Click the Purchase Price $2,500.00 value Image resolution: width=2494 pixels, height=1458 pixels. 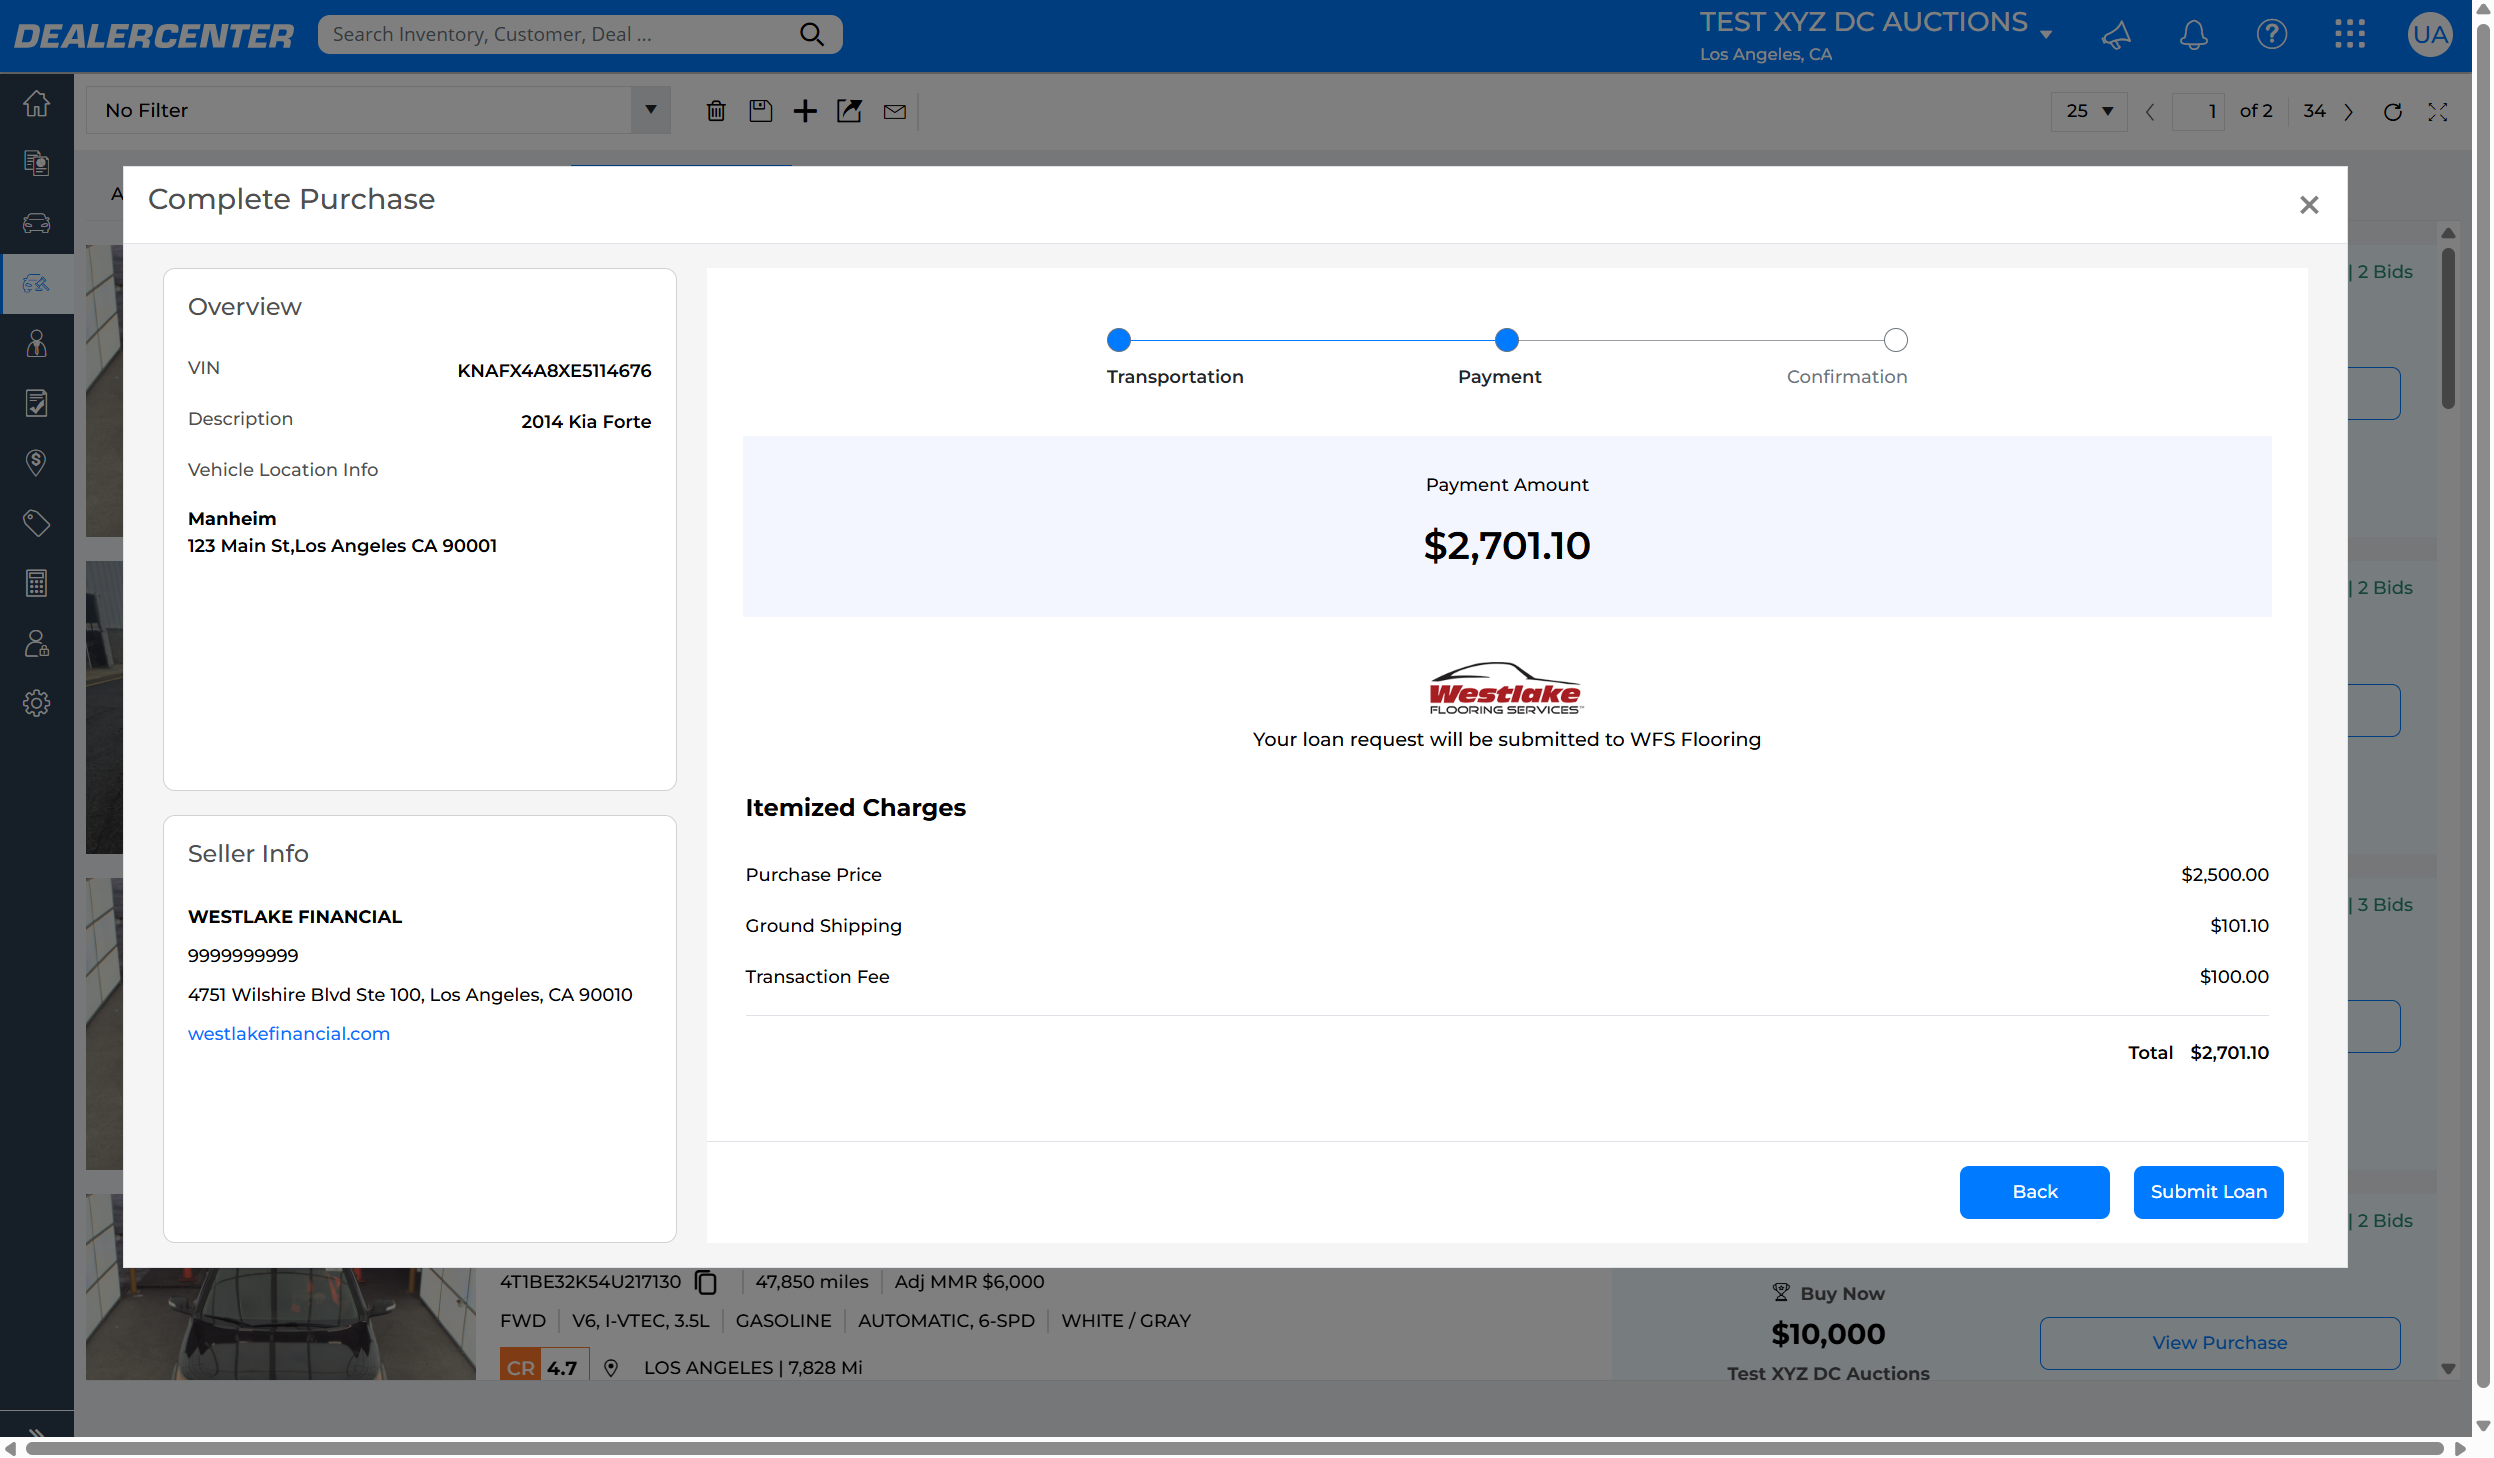tap(2224, 875)
